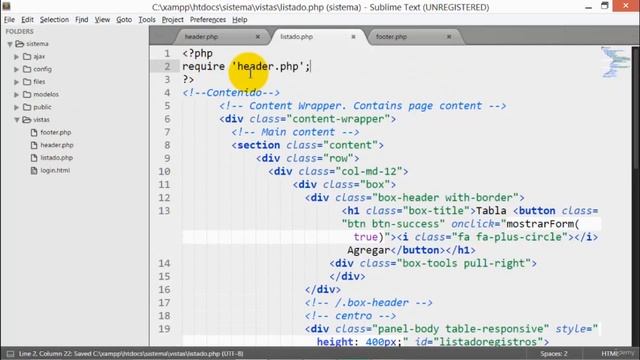Close the header.php tab

pyautogui.click(x=258, y=37)
